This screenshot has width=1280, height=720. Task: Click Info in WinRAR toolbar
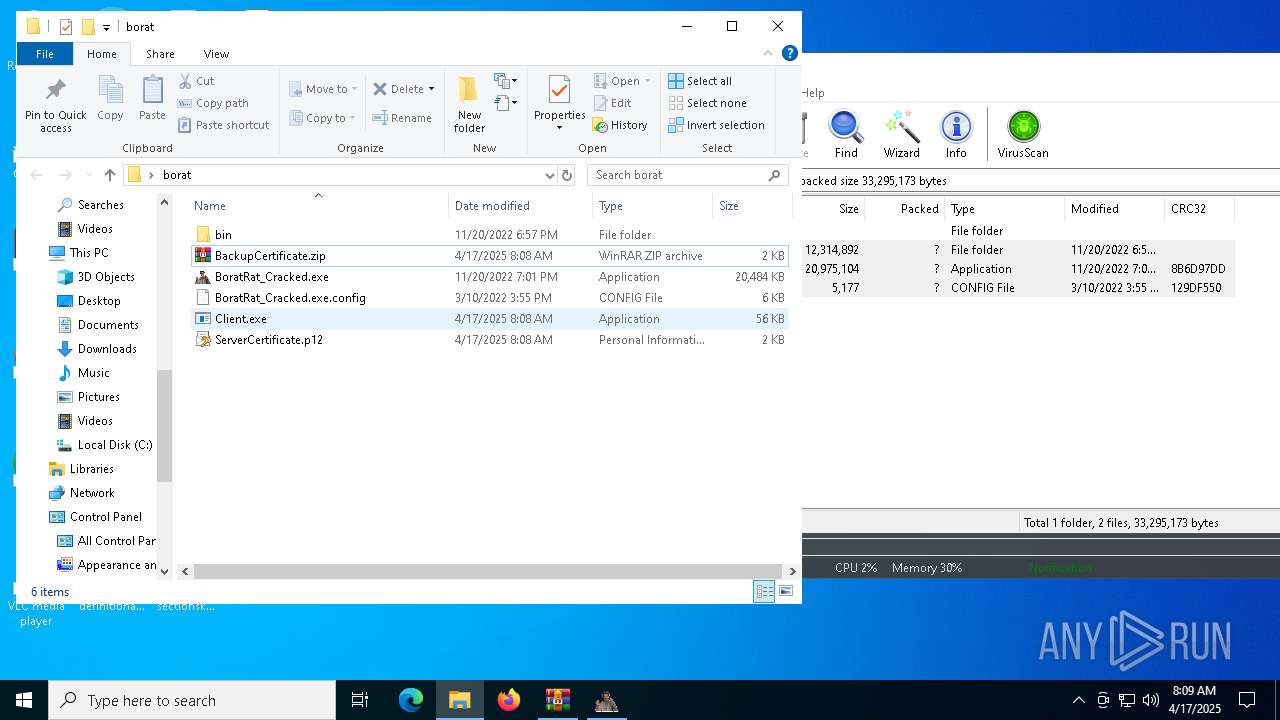[956, 135]
